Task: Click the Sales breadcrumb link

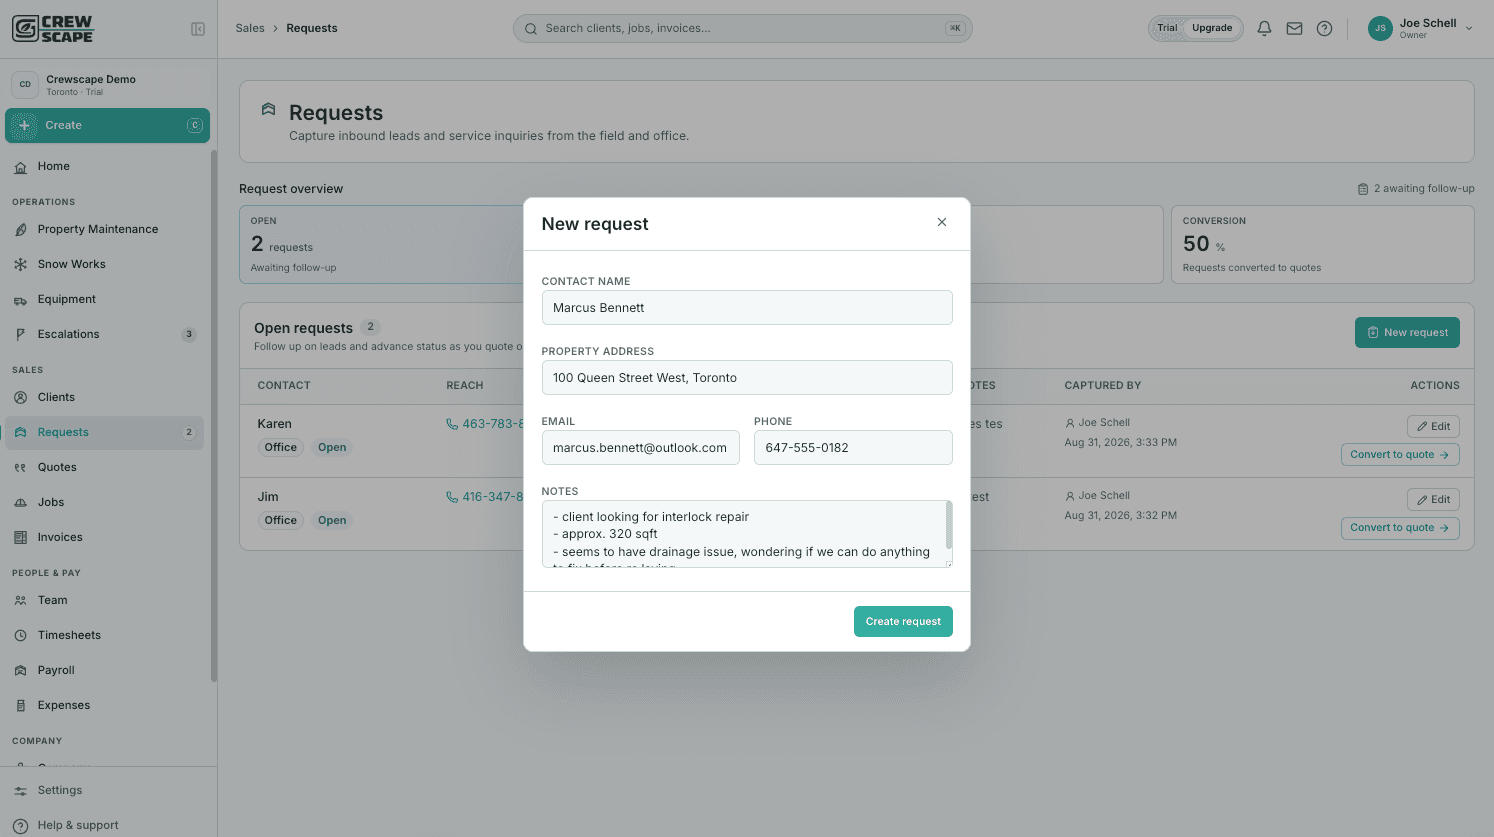Action: (x=250, y=29)
